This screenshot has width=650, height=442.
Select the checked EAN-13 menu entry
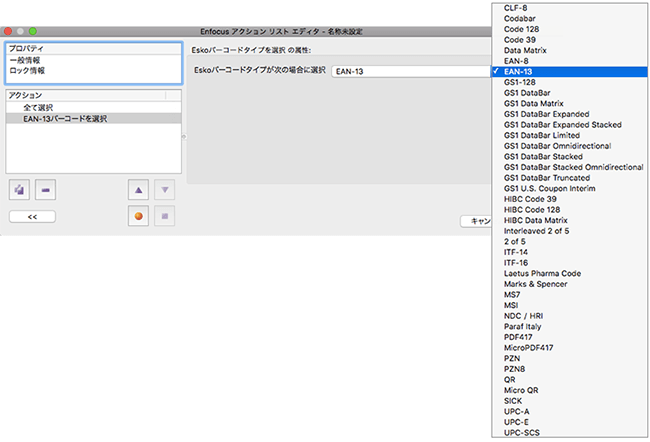570,72
